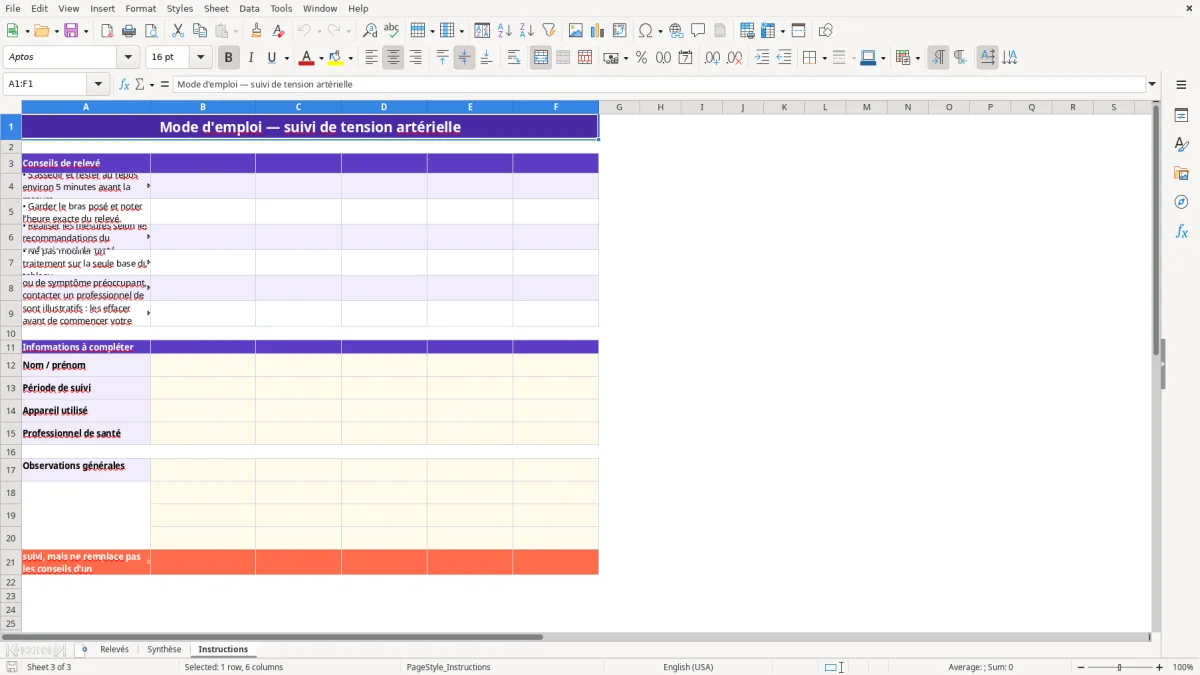Format as Date
1200x675 pixels.
click(x=685, y=58)
